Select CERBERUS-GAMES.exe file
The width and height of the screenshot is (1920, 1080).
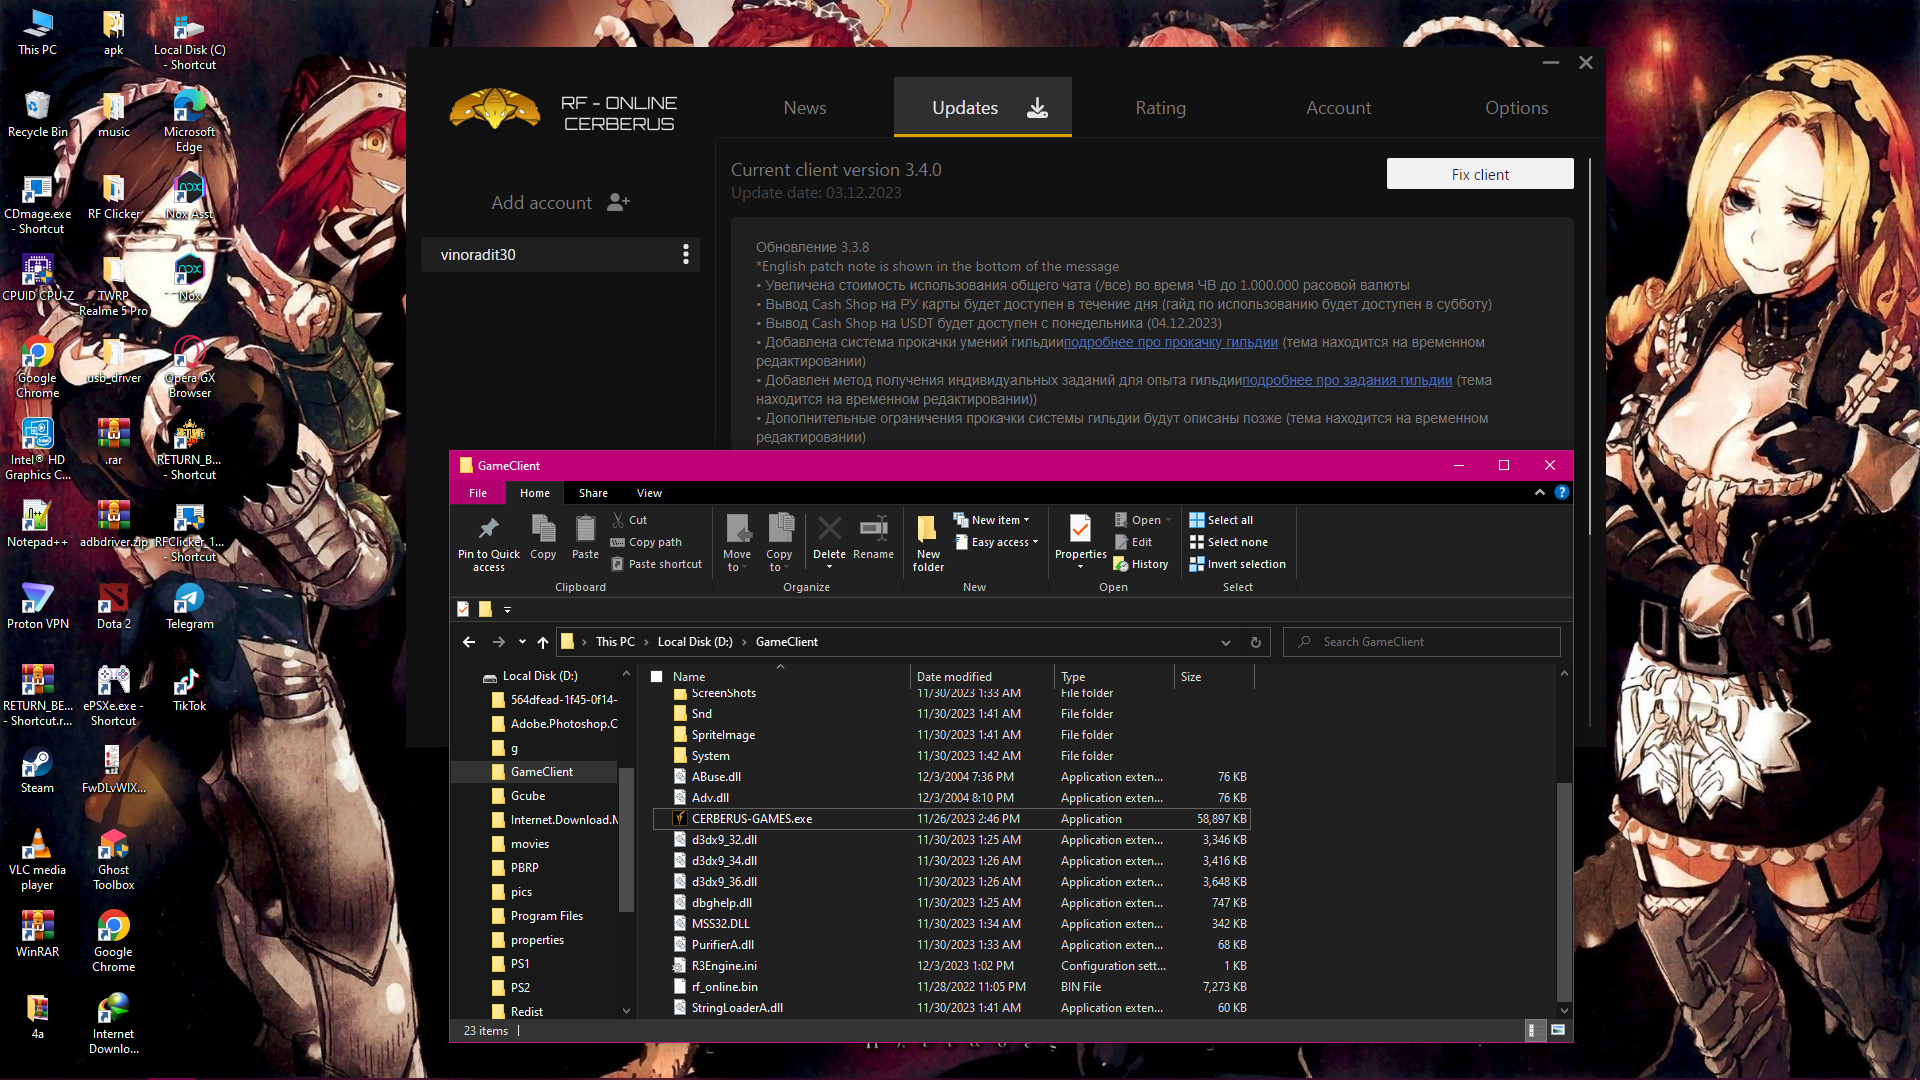(951, 819)
